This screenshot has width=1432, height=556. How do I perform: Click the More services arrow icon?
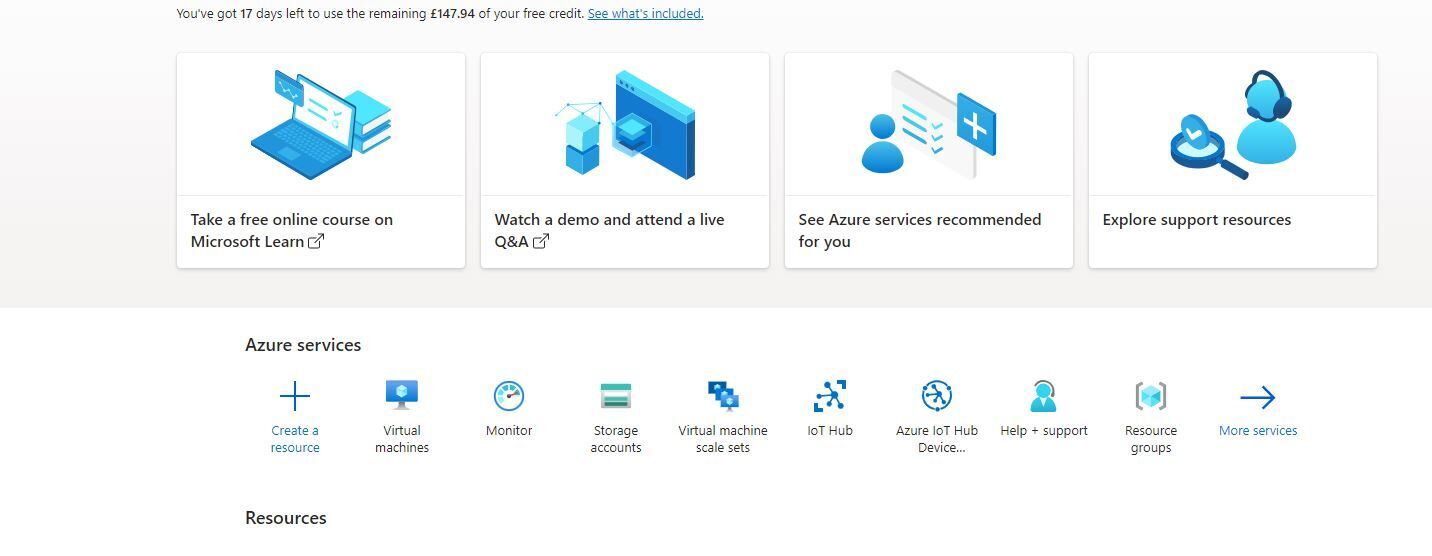(1258, 398)
